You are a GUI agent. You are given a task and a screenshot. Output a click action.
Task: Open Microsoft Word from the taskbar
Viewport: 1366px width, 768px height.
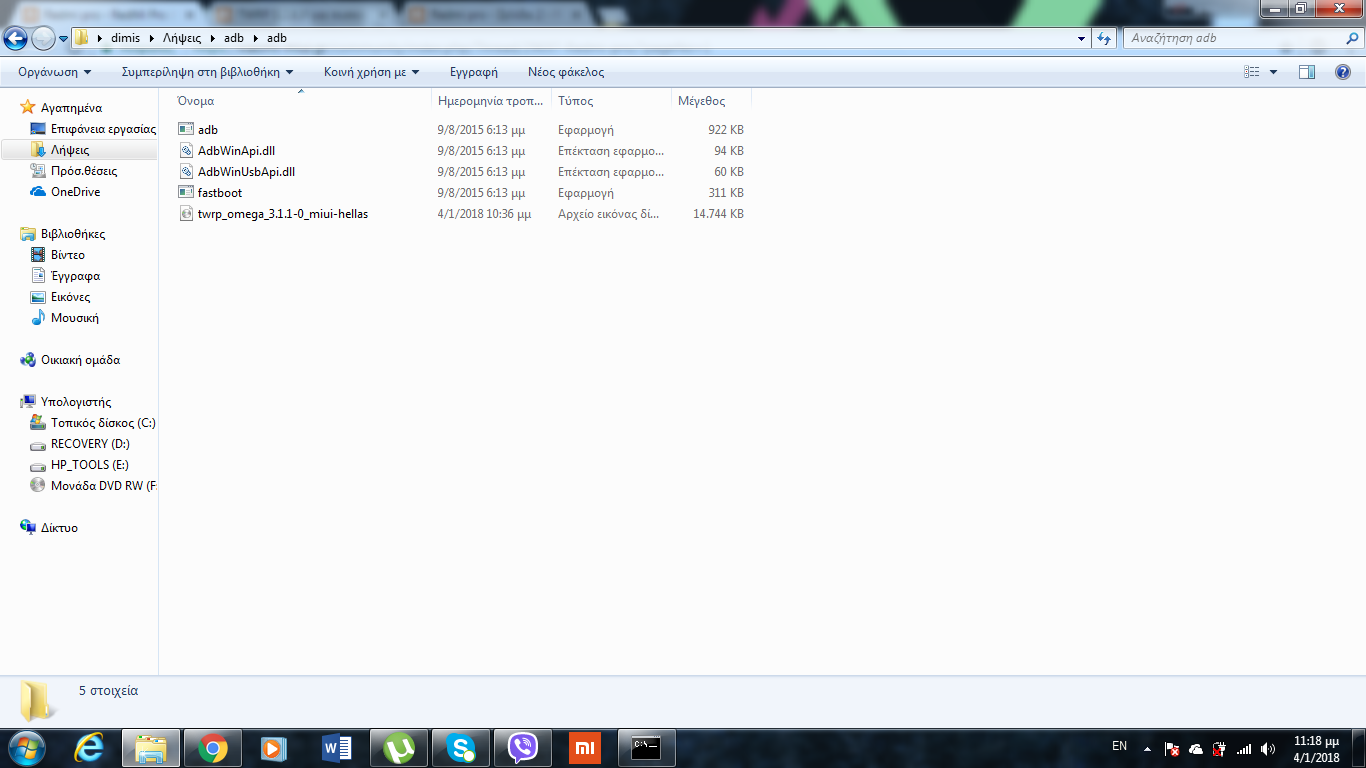pyautogui.click(x=337, y=748)
